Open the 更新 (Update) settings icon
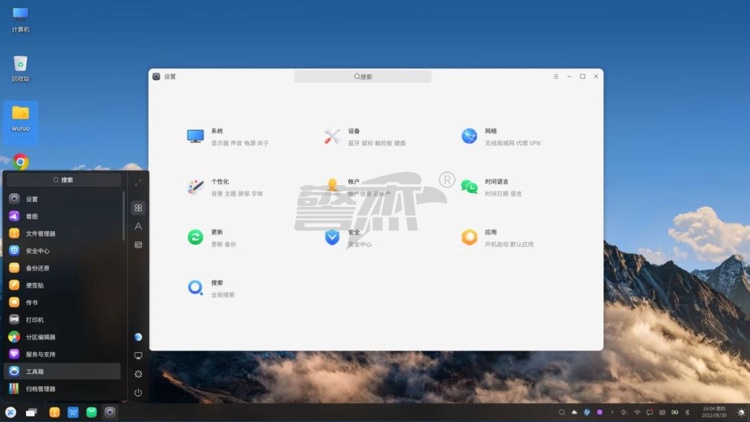This screenshot has width=750, height=422. tap(196, 237)
